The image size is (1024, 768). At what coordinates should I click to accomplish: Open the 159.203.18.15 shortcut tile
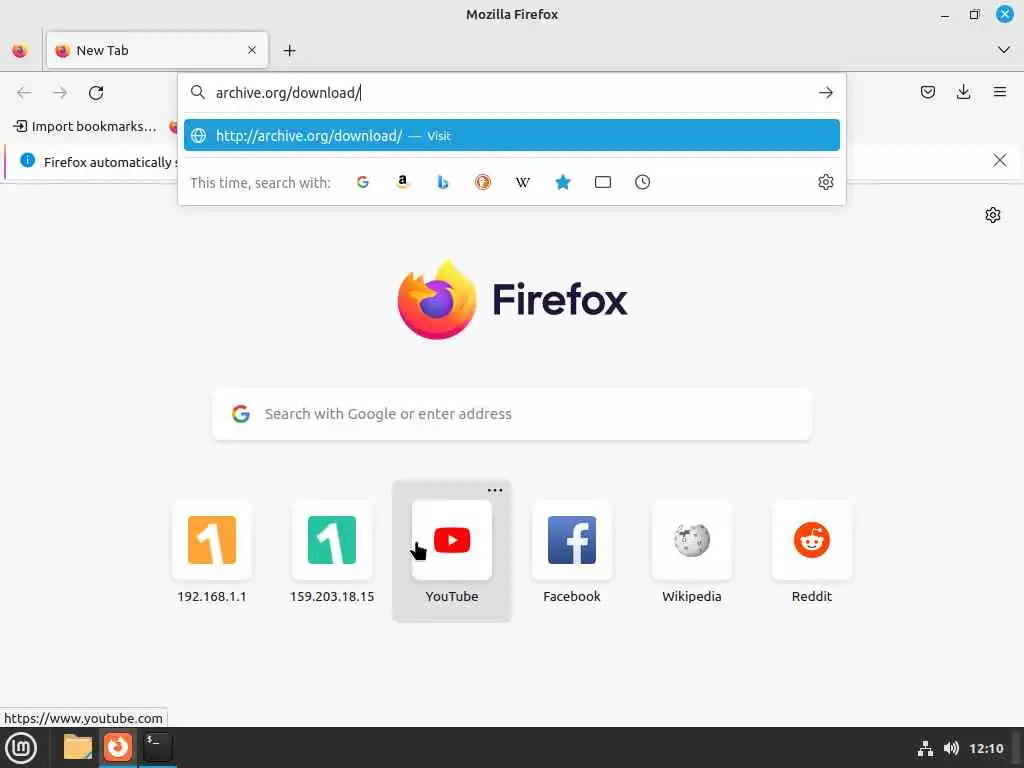pos(332,552)
